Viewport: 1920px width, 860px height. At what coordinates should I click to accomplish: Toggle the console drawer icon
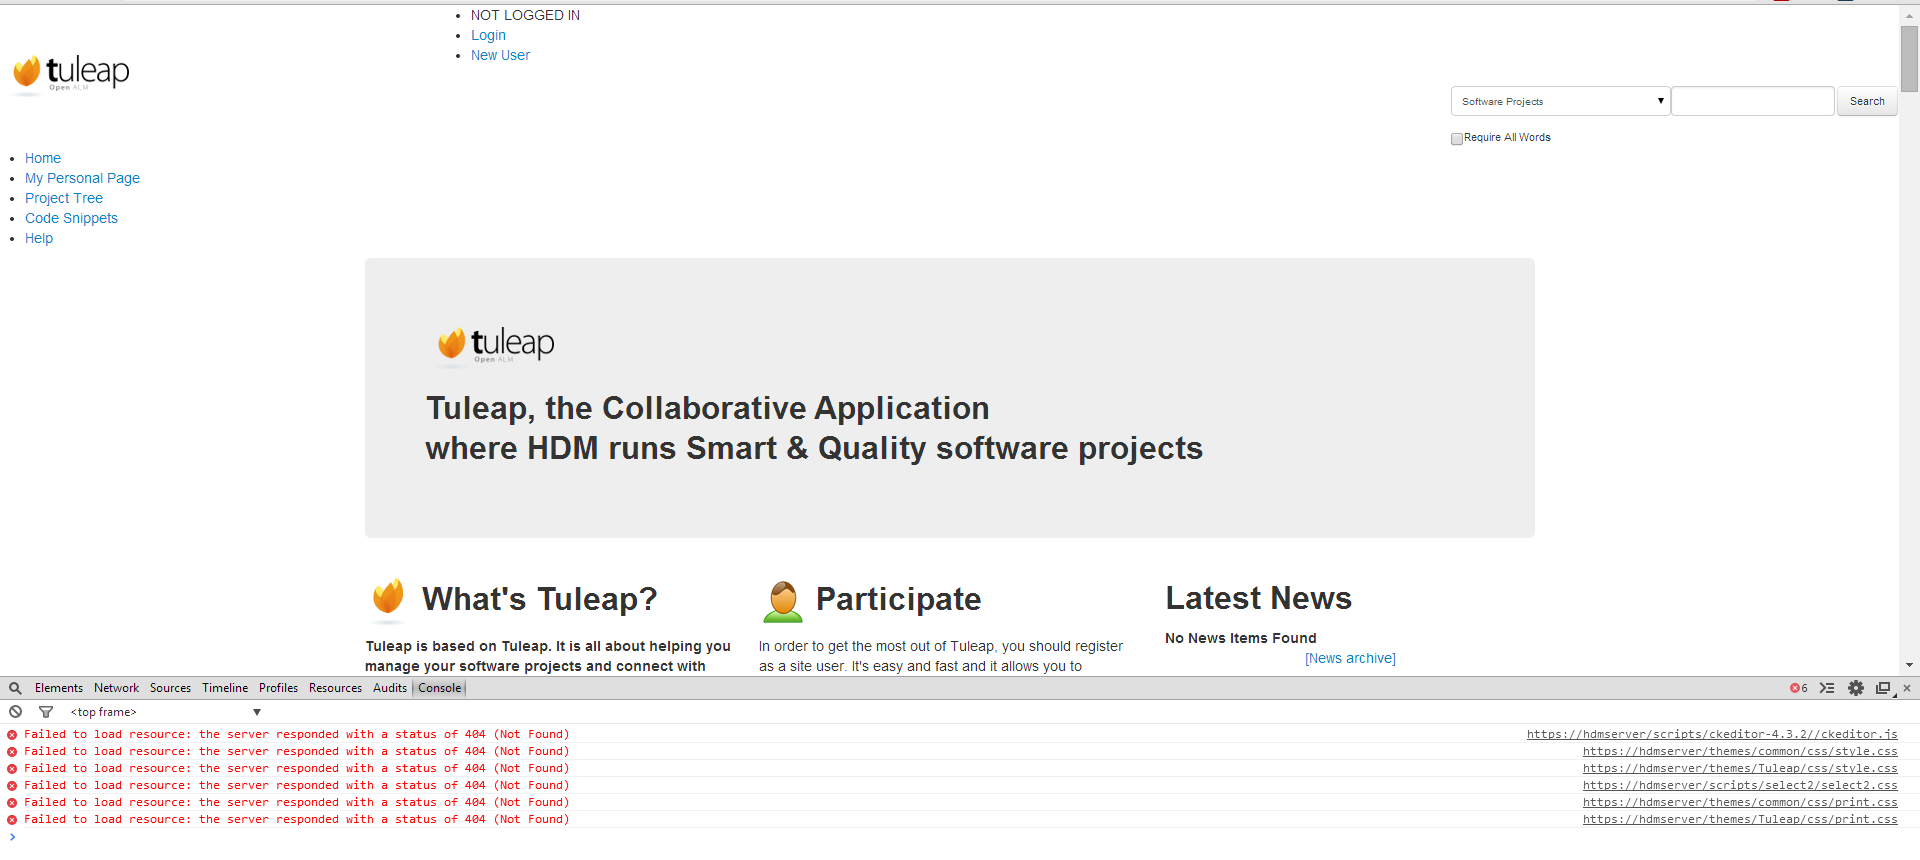[1827, 688]
